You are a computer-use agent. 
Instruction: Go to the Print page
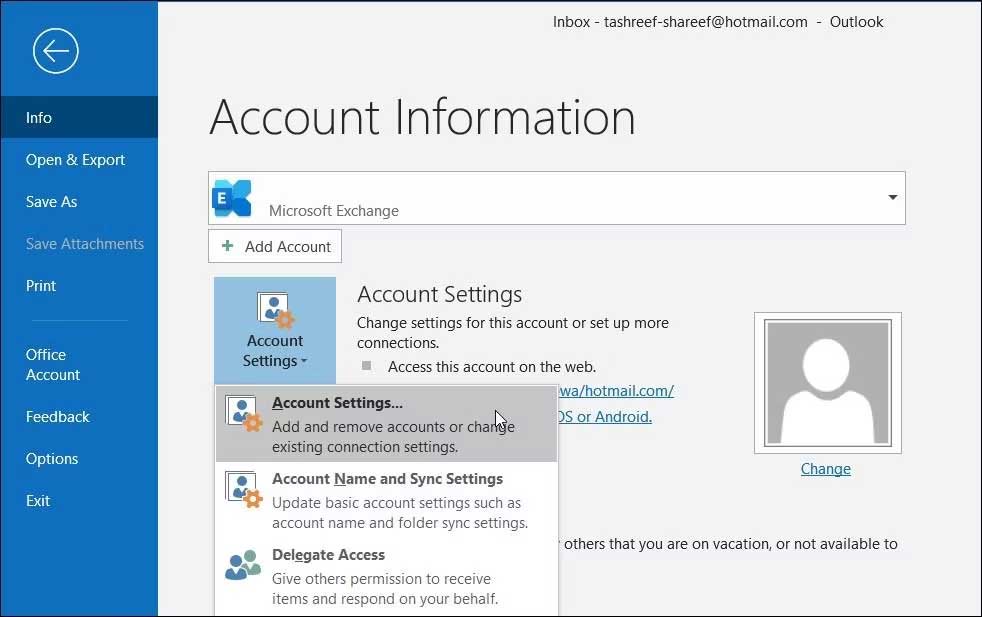[41, 286]
